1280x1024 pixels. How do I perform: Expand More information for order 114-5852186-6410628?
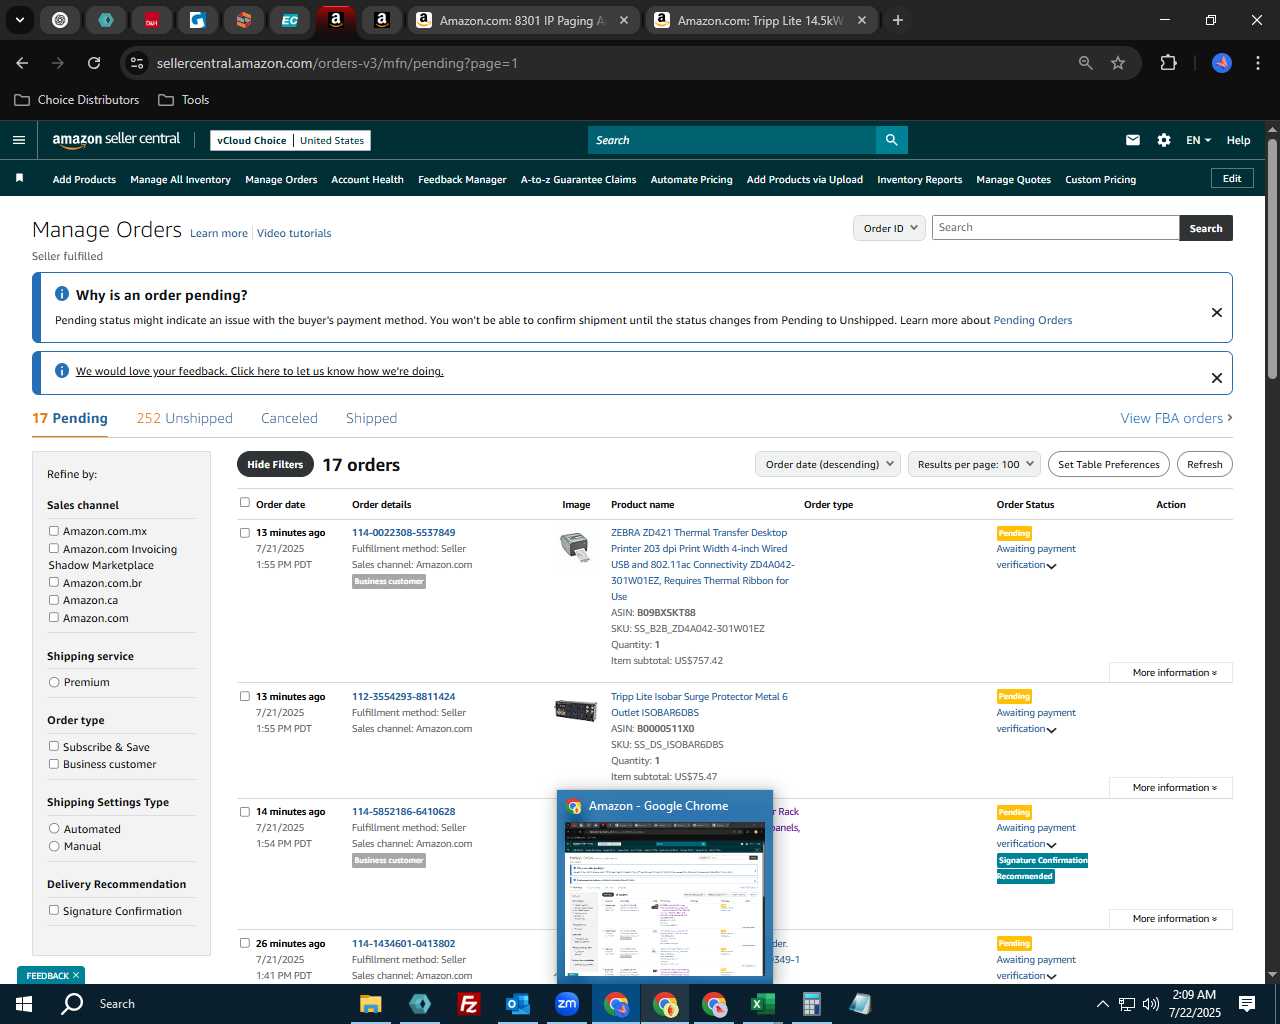[1170, 918]
